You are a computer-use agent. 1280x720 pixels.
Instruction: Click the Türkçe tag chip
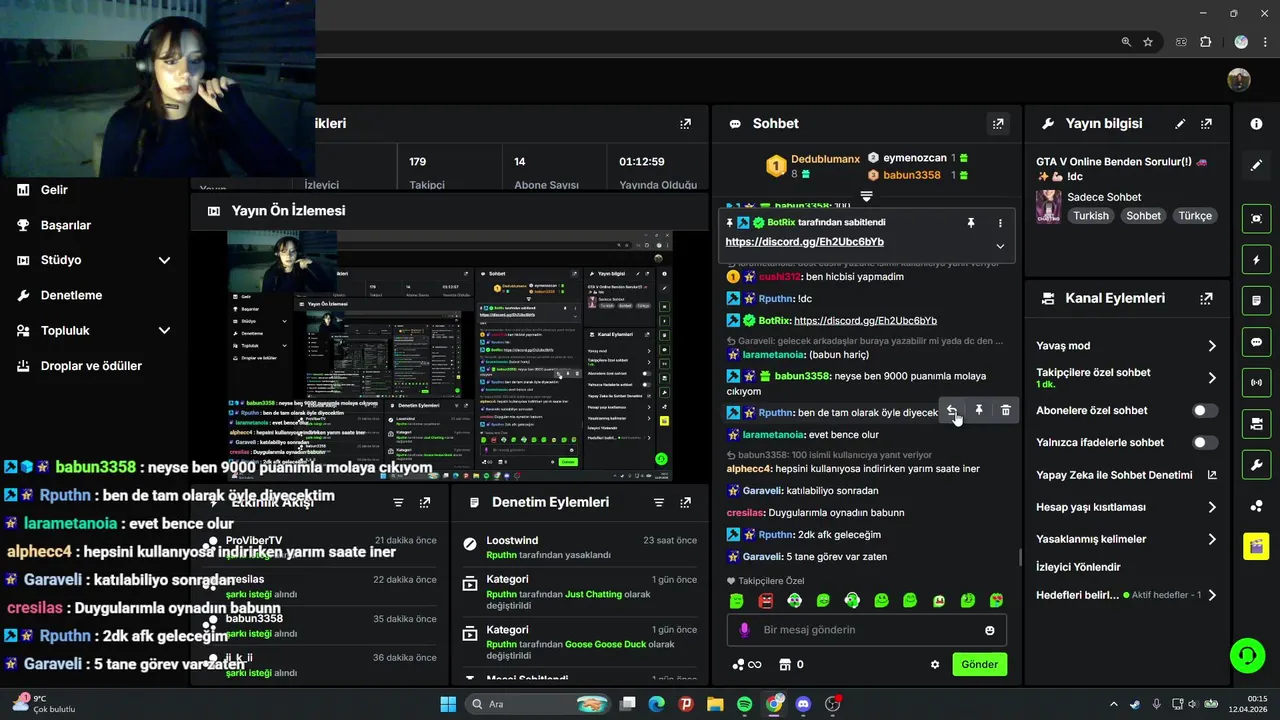[1195, 216]
